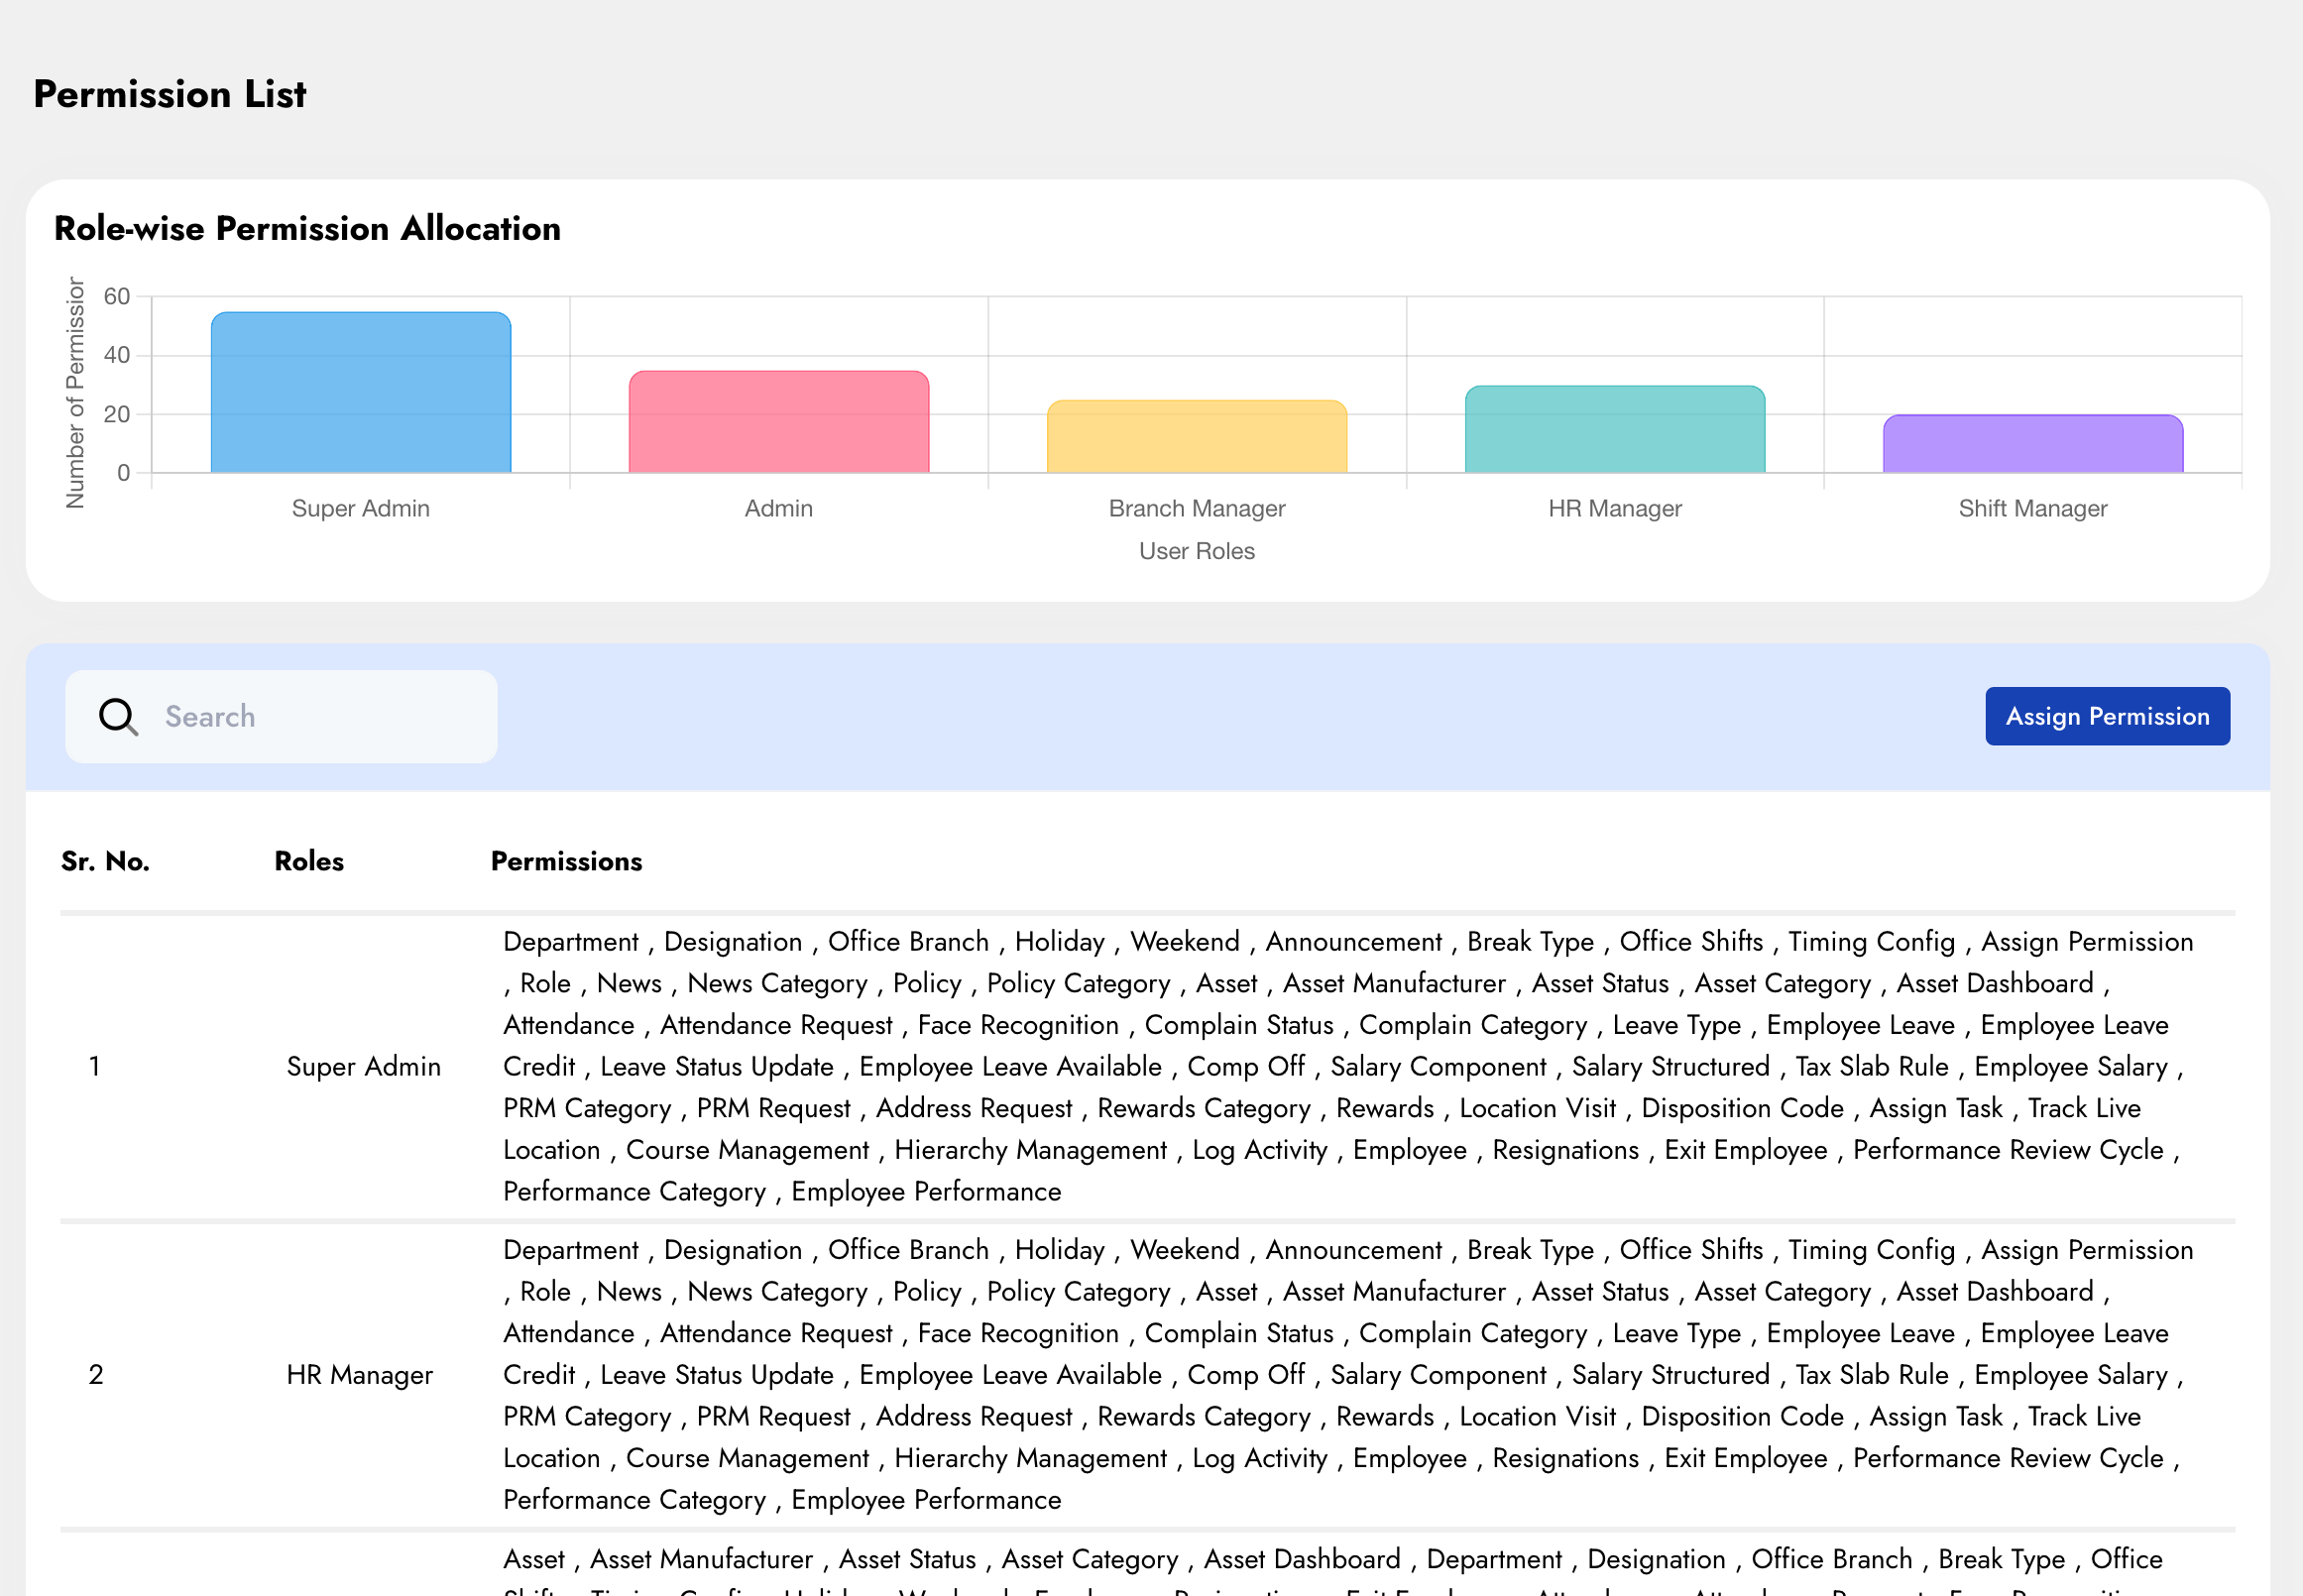Viewport: 2303px width, 1596px height.
Task: Click the pink Admin bar
Action: coord(778,422)
